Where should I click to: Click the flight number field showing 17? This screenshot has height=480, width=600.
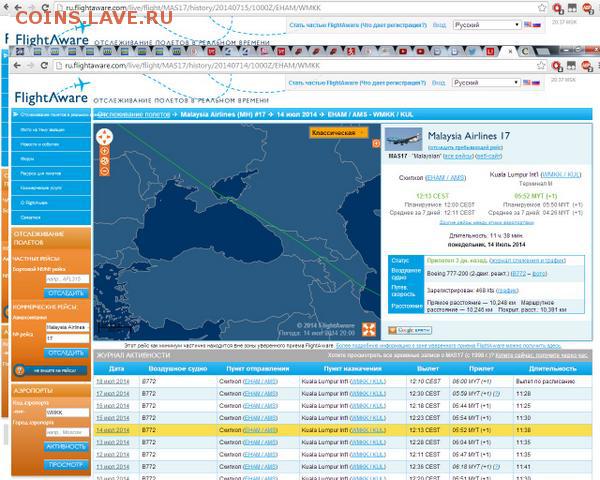point(67,338)
